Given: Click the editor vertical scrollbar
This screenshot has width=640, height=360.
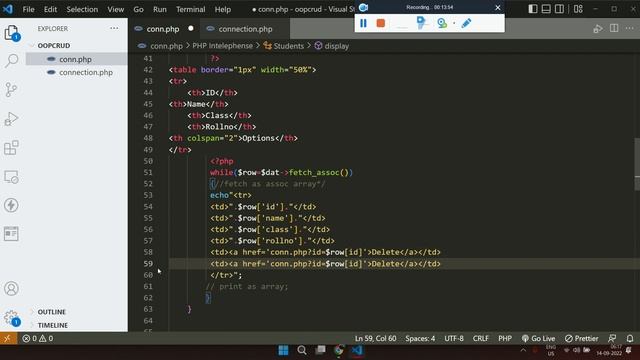Looking at the screenshot, I should coord(637,164).
